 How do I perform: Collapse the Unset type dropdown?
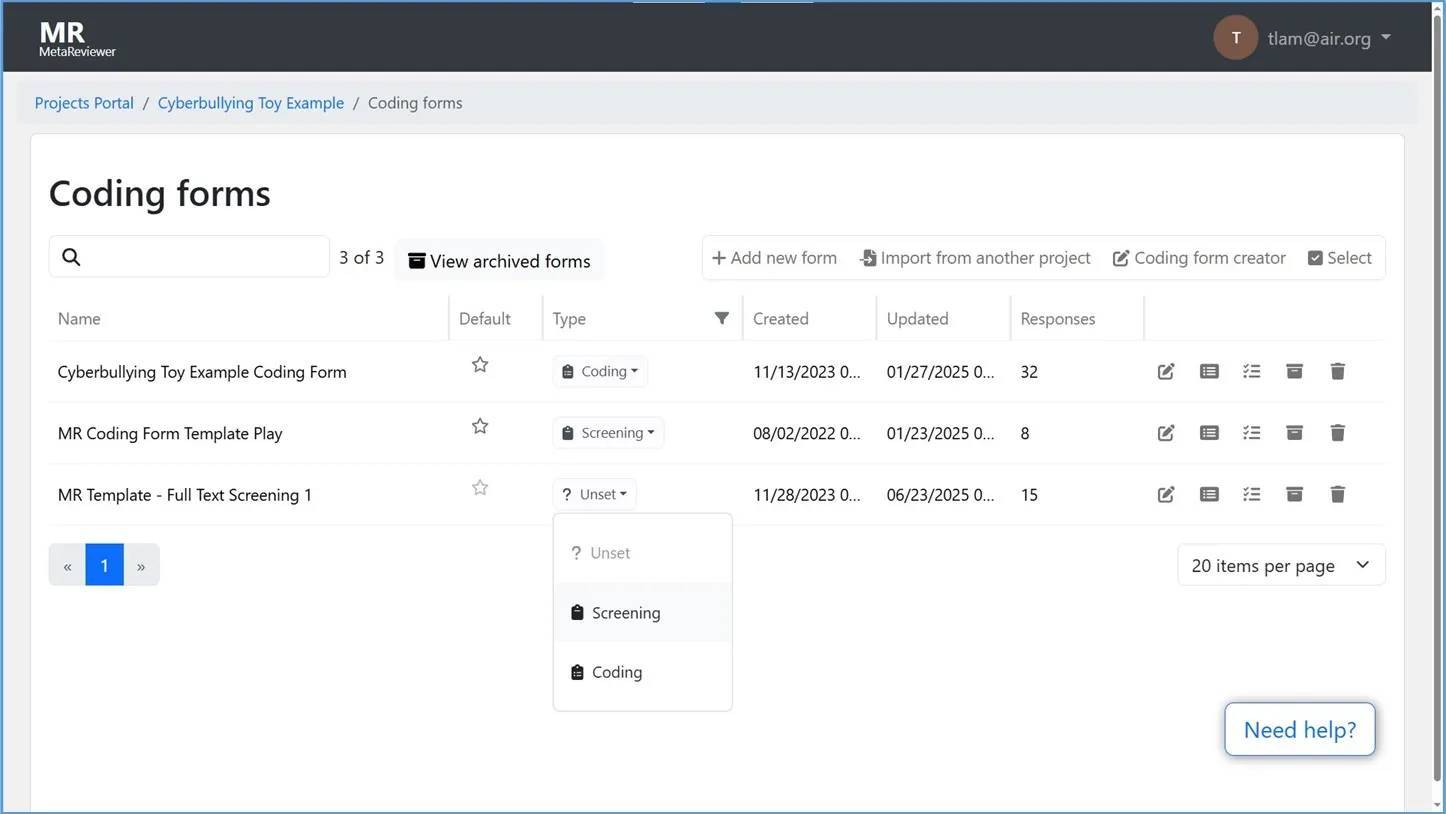point(595,494)
